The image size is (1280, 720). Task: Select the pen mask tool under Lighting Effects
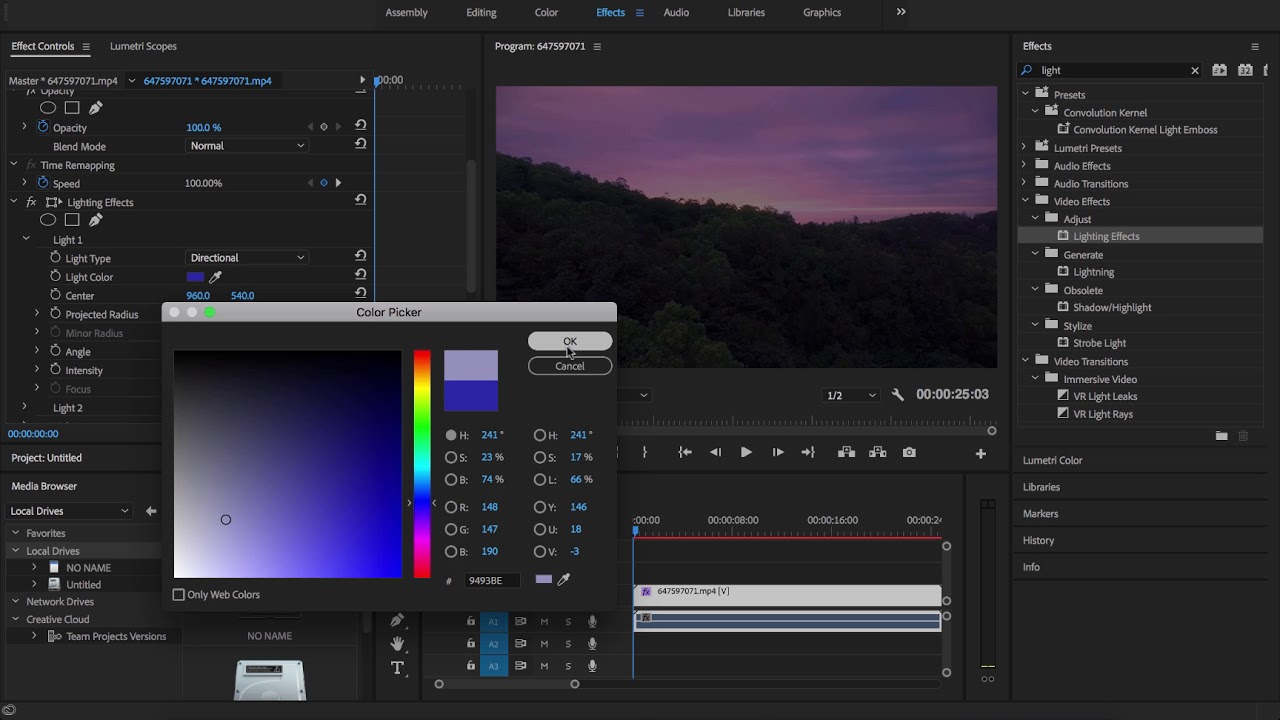[x=96, y=220]
